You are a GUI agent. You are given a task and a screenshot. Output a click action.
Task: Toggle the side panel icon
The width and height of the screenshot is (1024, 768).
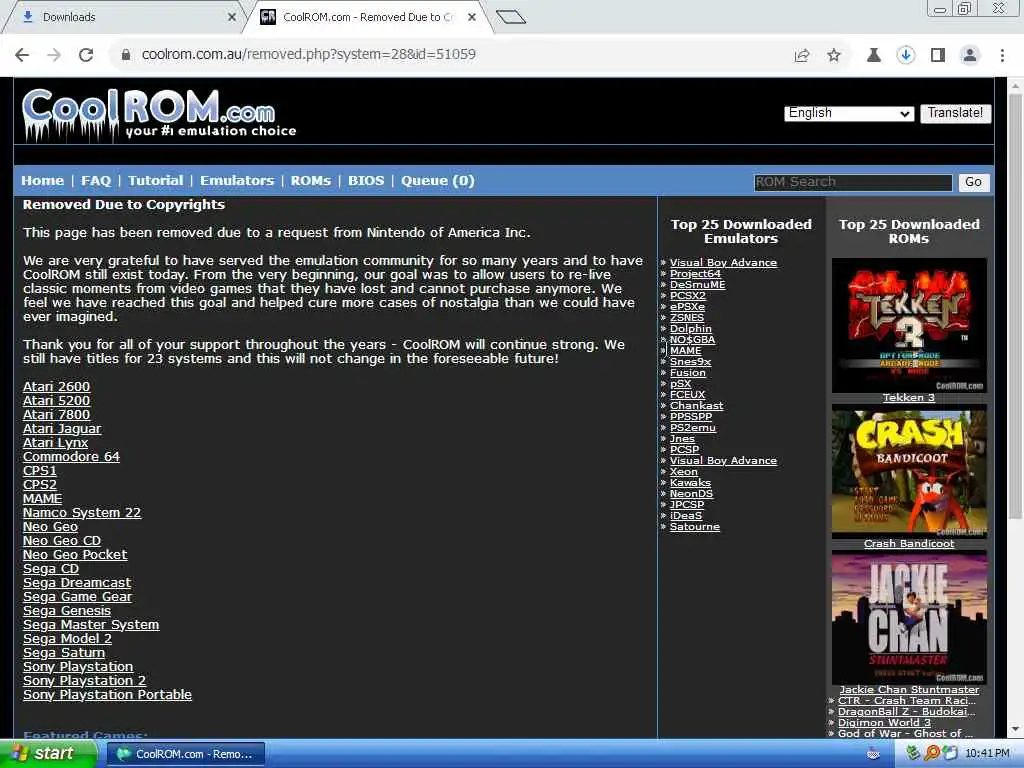tap(938, 56)
